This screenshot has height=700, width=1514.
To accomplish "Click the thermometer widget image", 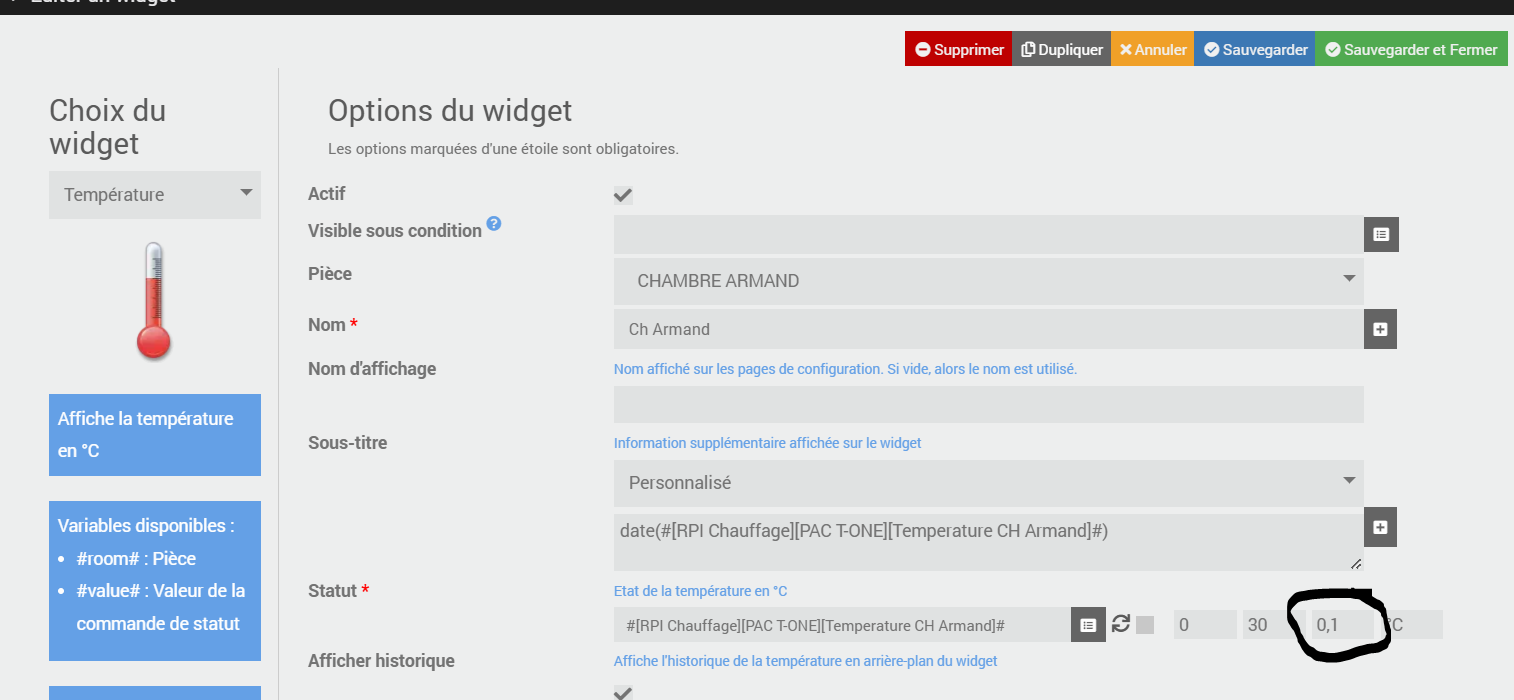I will tap(154, 301).
